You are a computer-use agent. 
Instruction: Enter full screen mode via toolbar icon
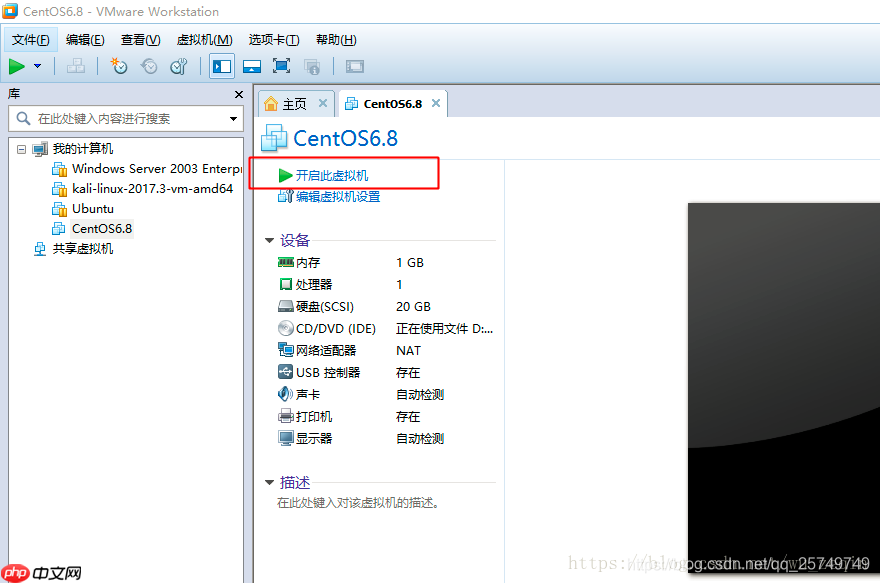281,66
